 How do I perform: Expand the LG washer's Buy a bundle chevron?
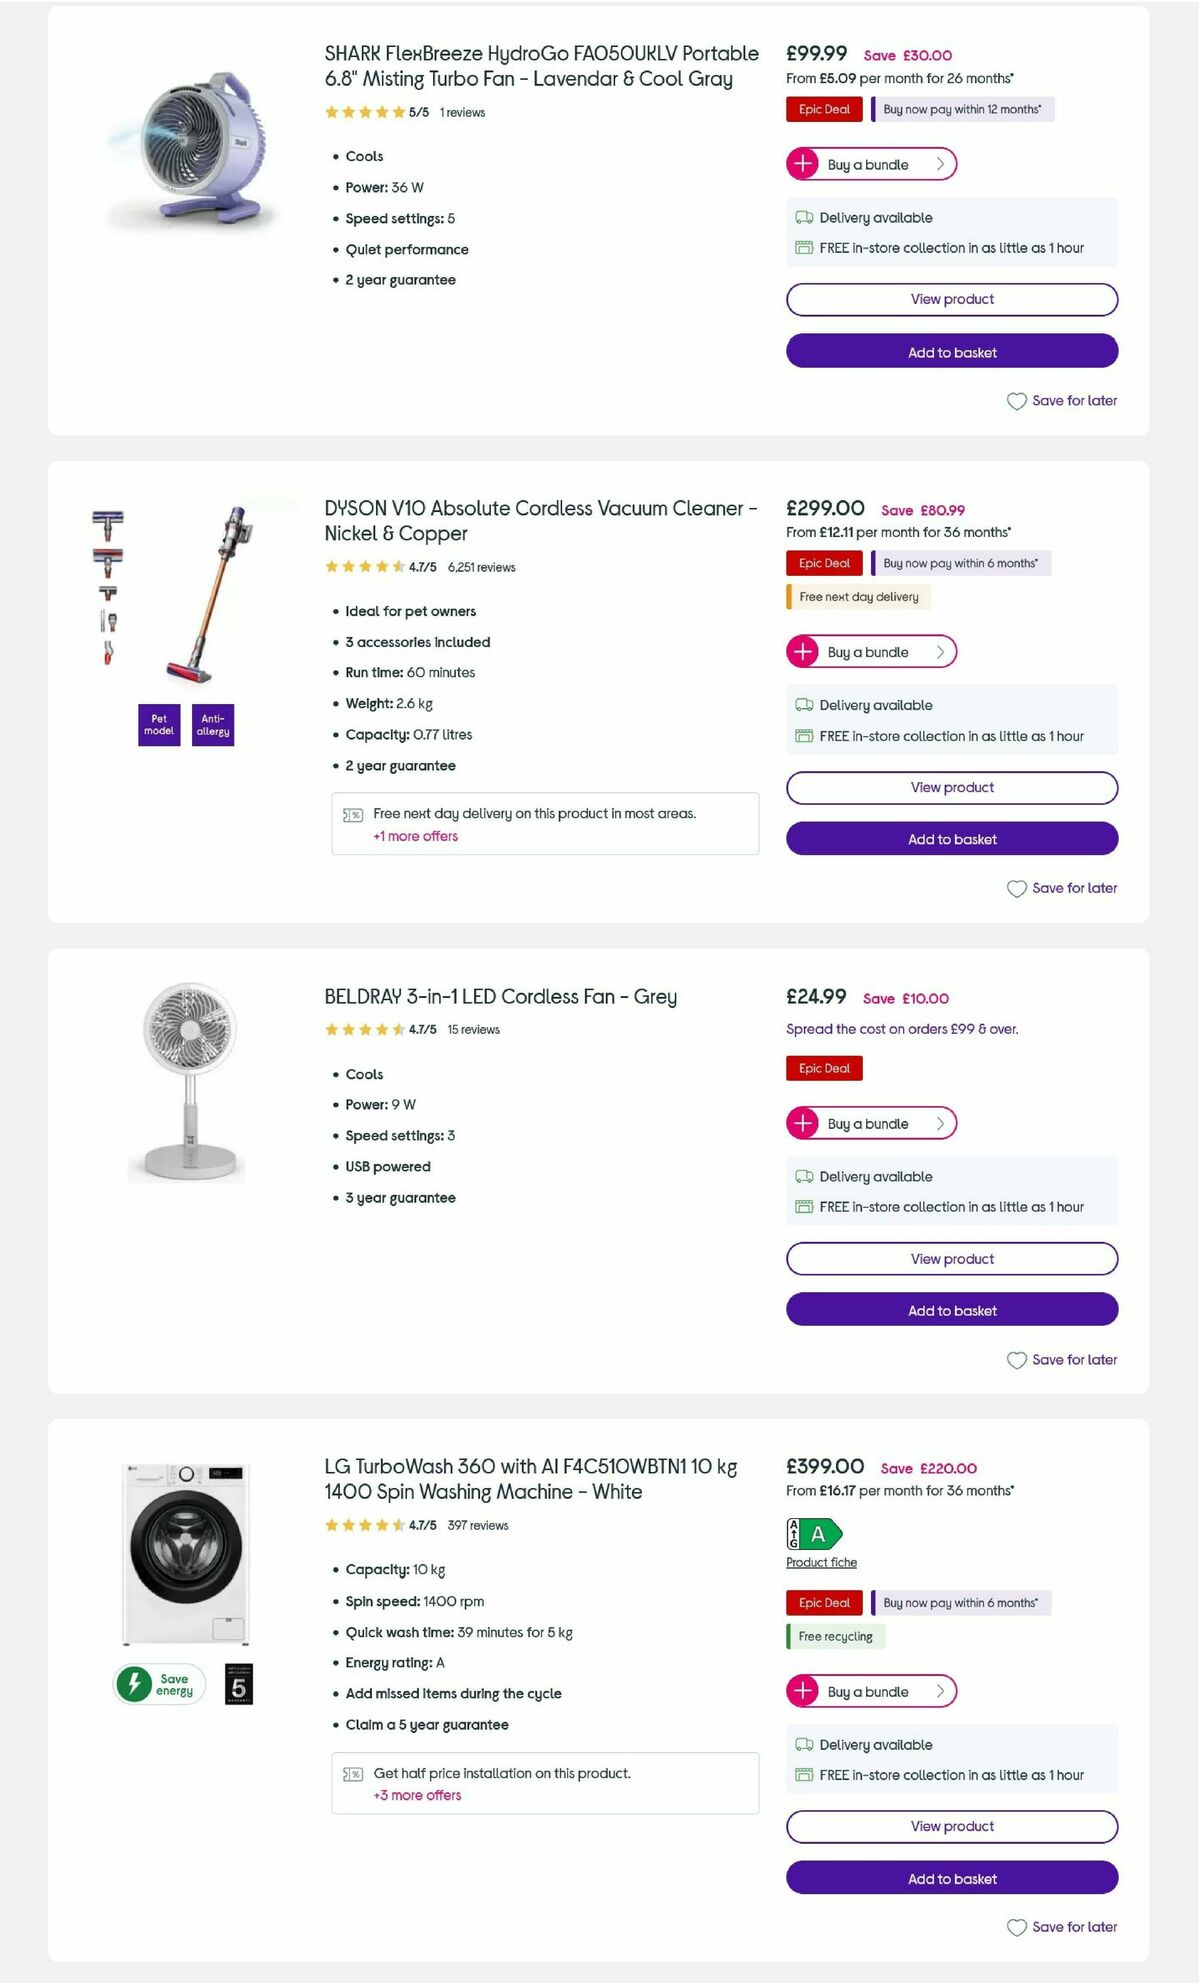[940, 1692]
